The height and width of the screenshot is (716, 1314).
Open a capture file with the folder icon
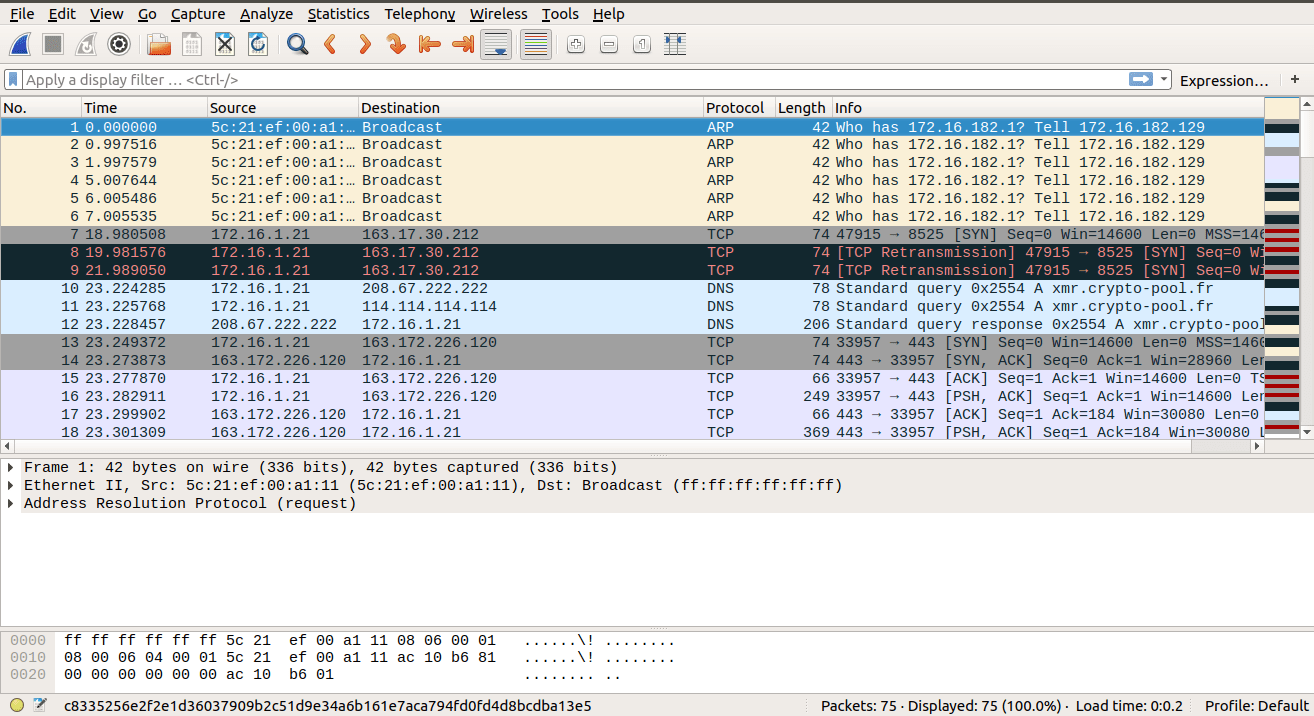tap(158, 44)
